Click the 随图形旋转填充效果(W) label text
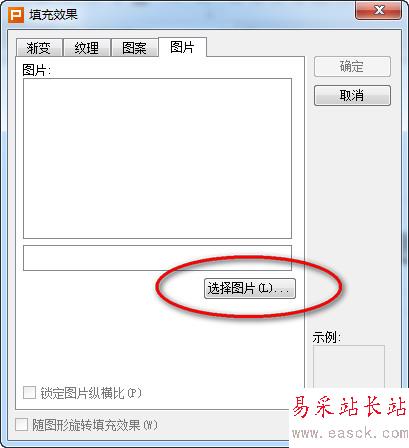The width and height of the screenshot is (409, 448). (95, 425)
